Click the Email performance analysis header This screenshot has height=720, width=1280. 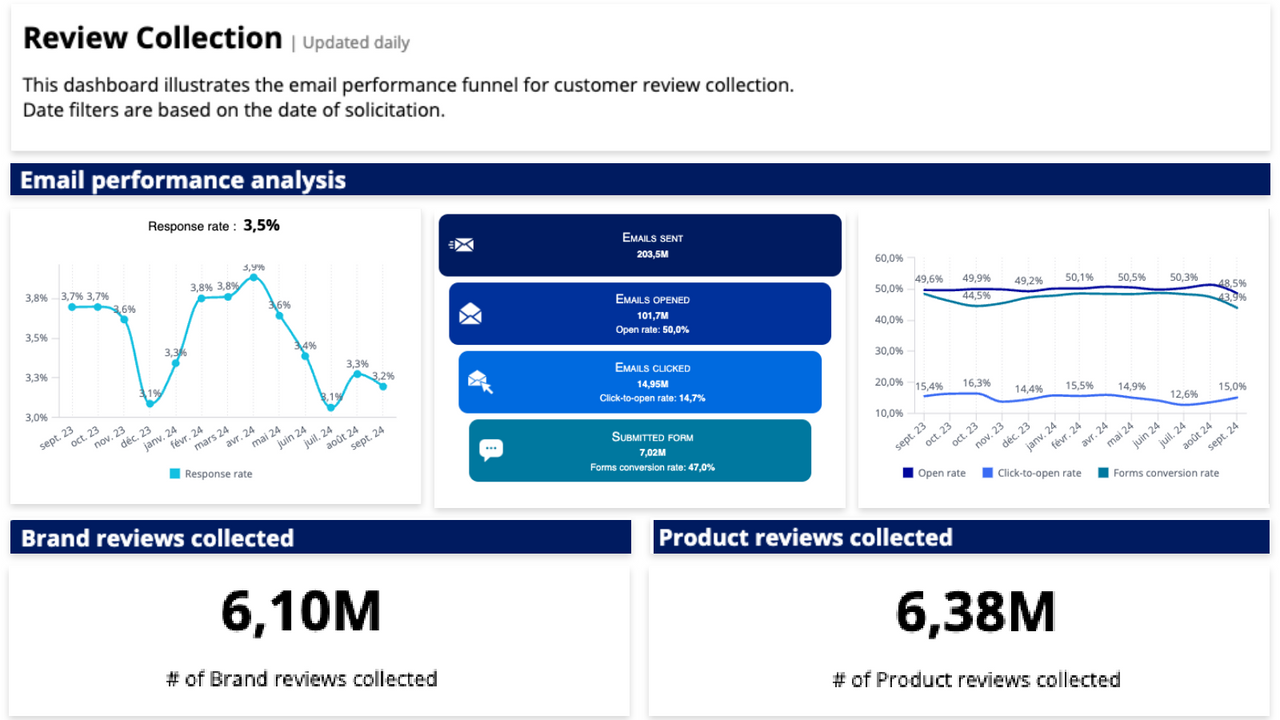(x=183, y=180)
